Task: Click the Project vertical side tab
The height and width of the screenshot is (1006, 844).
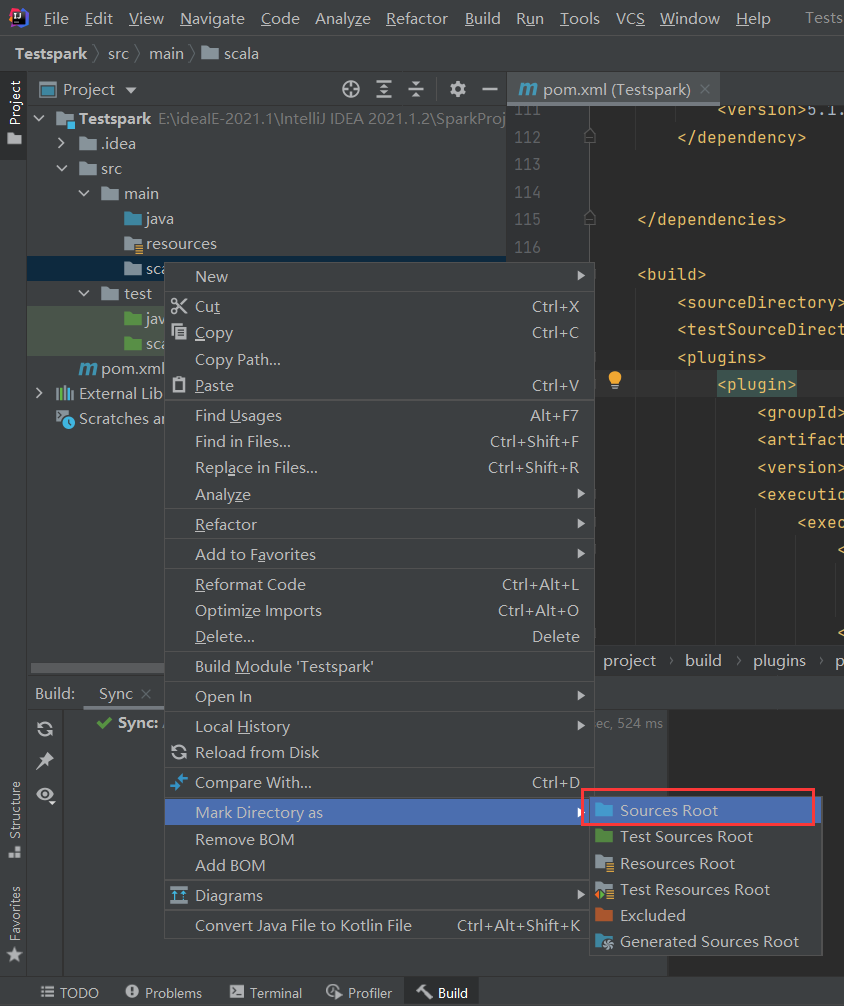Action: pos(14,113)
